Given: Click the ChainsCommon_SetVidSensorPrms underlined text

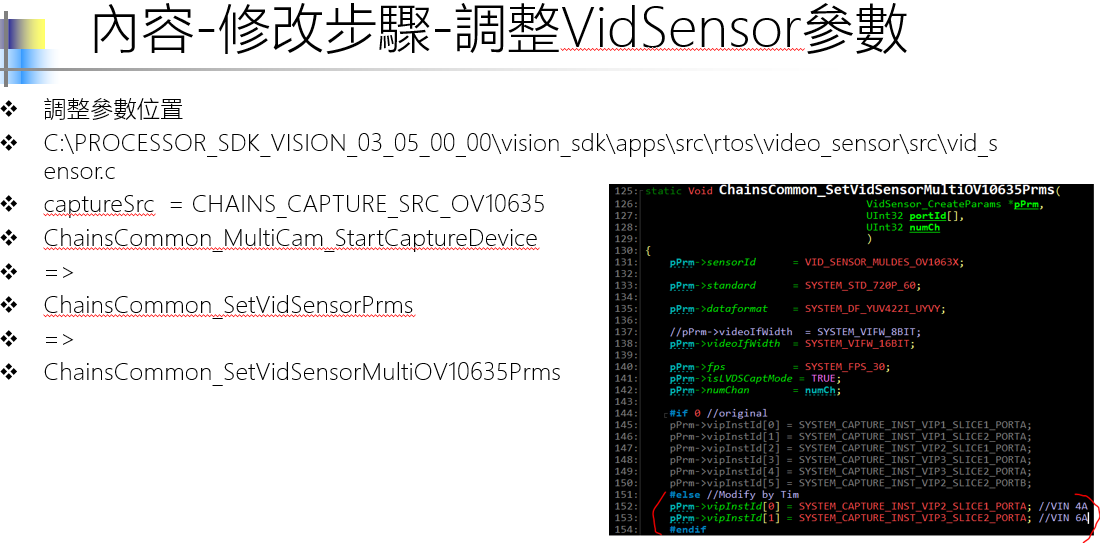Looking at the screenshot, I should click(x=228, y=306).
